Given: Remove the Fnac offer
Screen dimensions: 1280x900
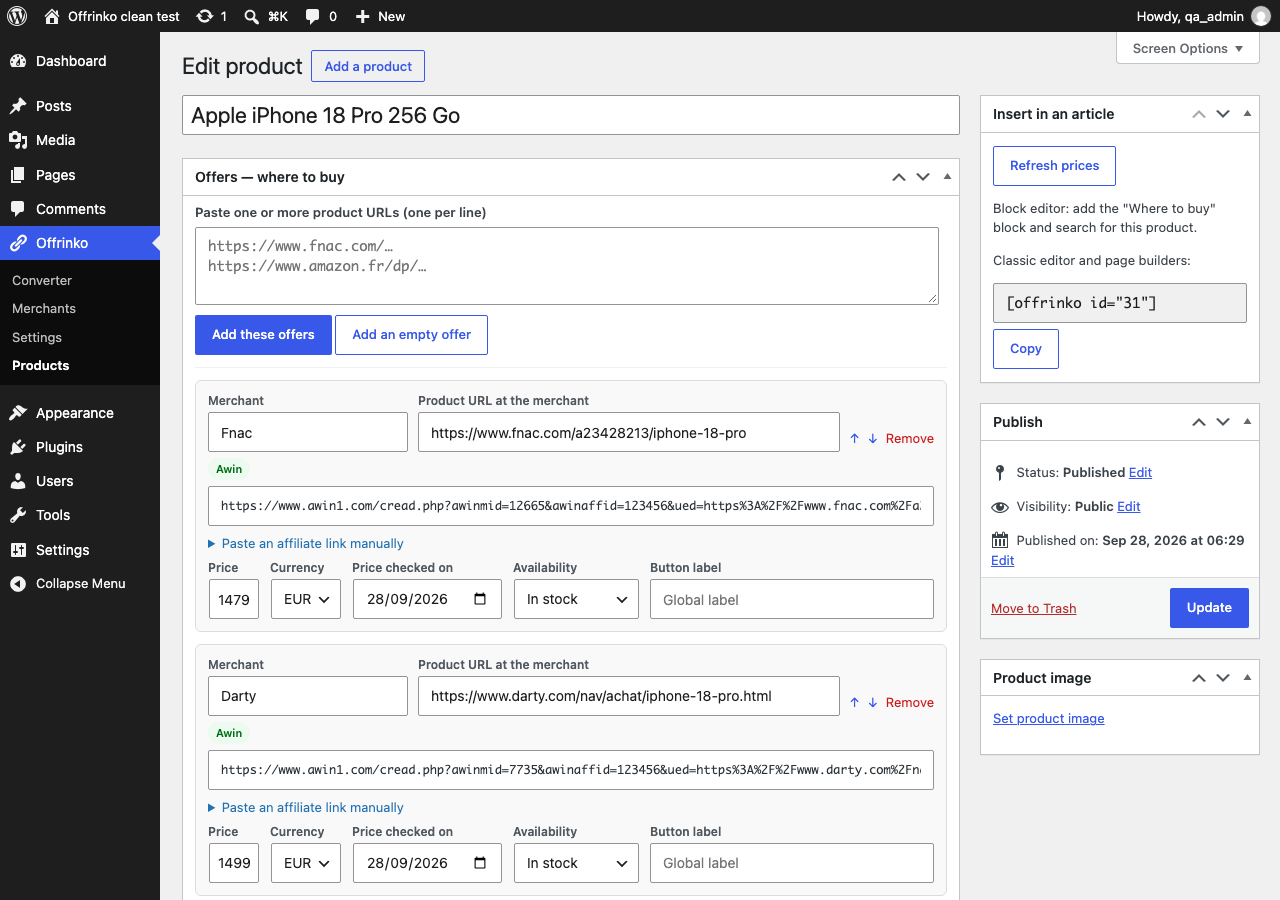Looking at the screenshot, I should coord(910,438).
